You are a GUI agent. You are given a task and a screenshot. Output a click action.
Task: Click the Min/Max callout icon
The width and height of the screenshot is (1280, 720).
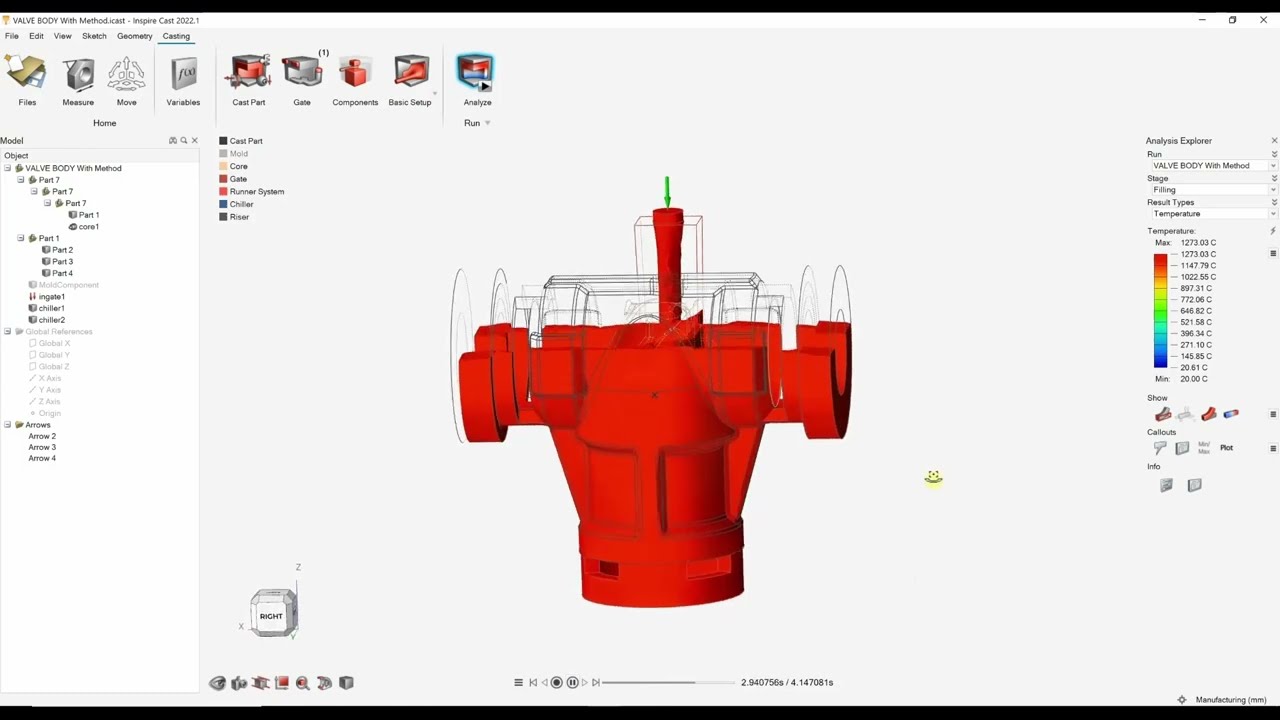(1204, 448)
